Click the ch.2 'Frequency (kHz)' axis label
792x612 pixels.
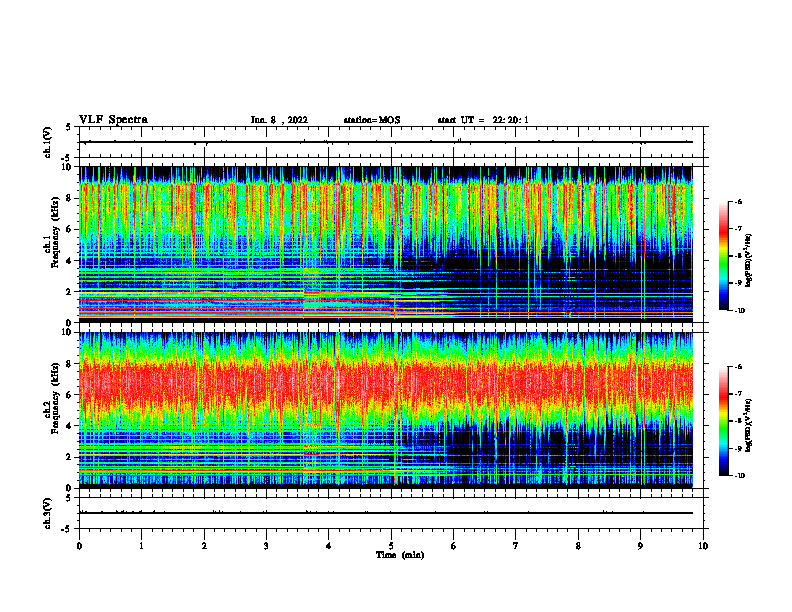pos(55,398)
